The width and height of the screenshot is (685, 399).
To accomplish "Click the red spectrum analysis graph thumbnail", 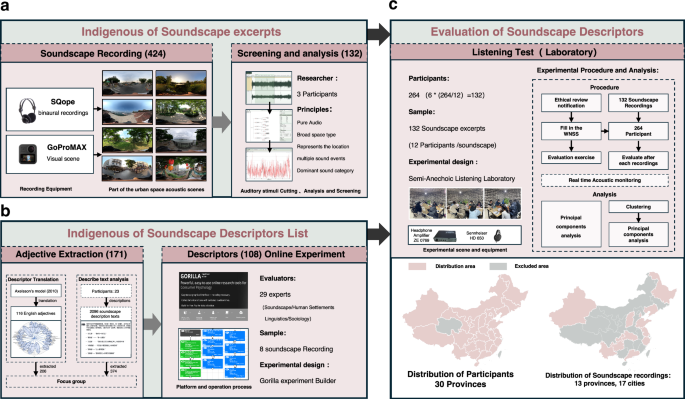I will pyautogui.click(x=269, y=164).
